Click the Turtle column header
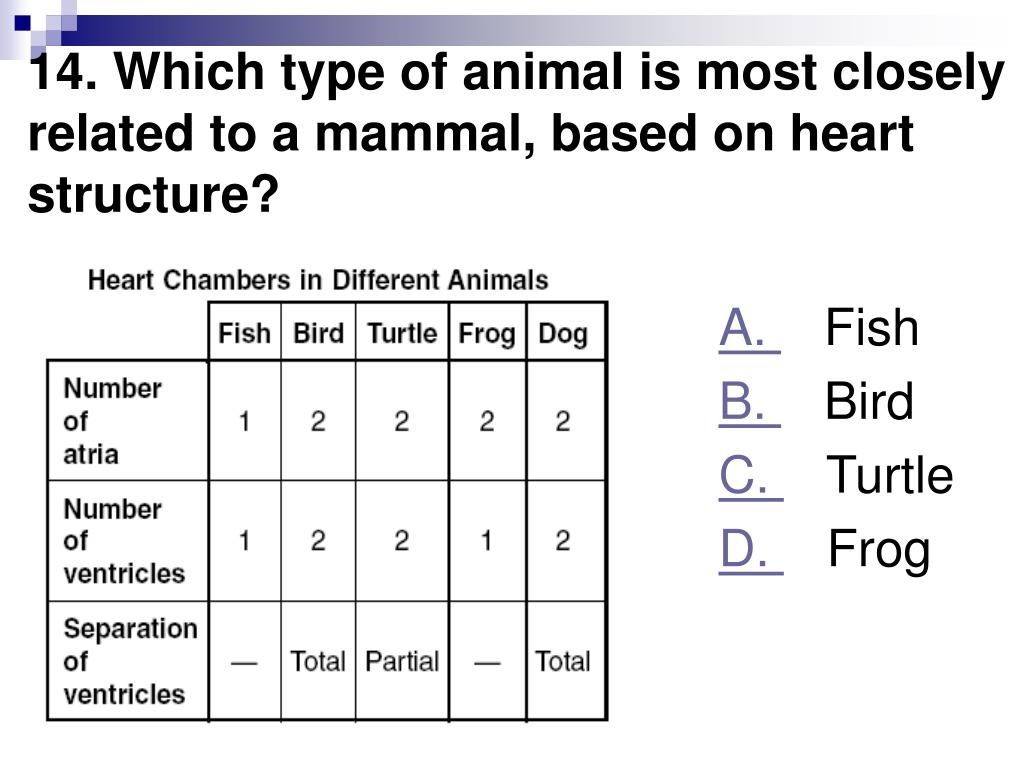1024x768 pixels. click(x=402, y=333)
